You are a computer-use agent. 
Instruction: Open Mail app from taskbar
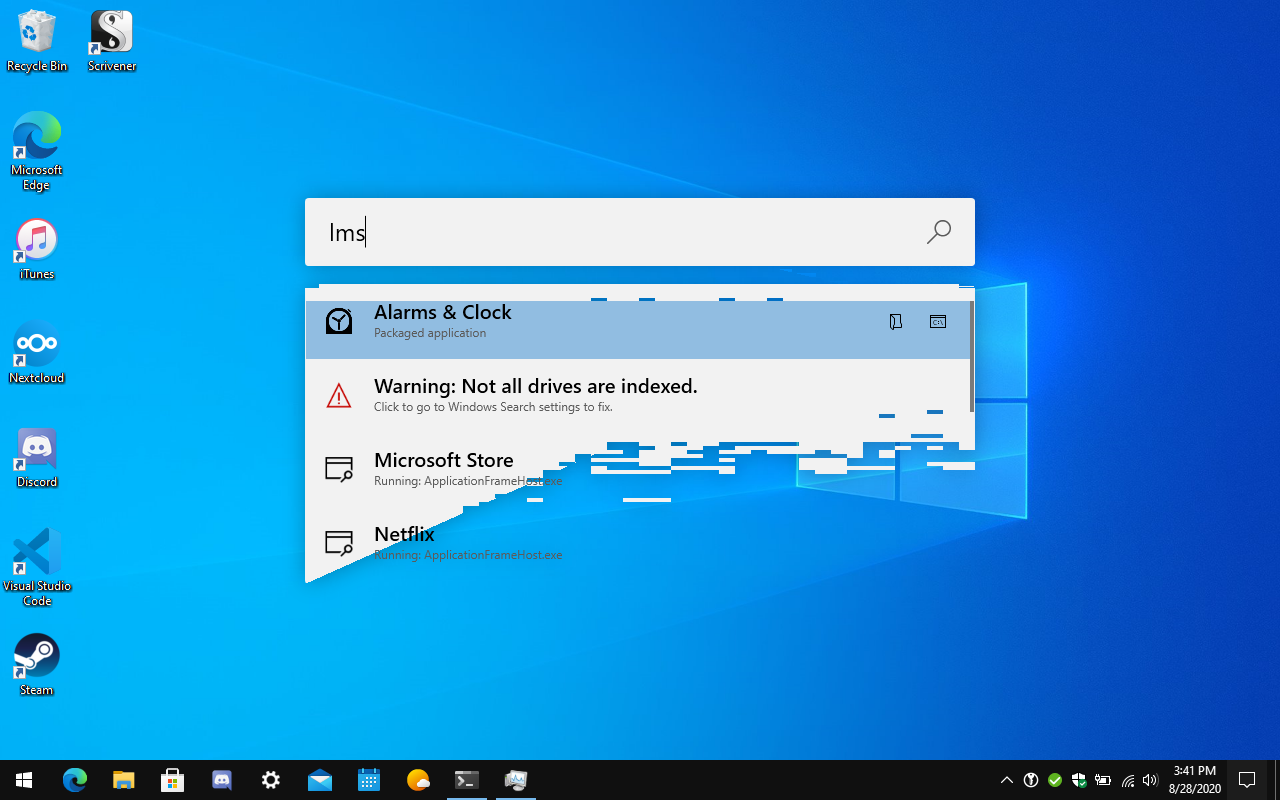[319, 780]
